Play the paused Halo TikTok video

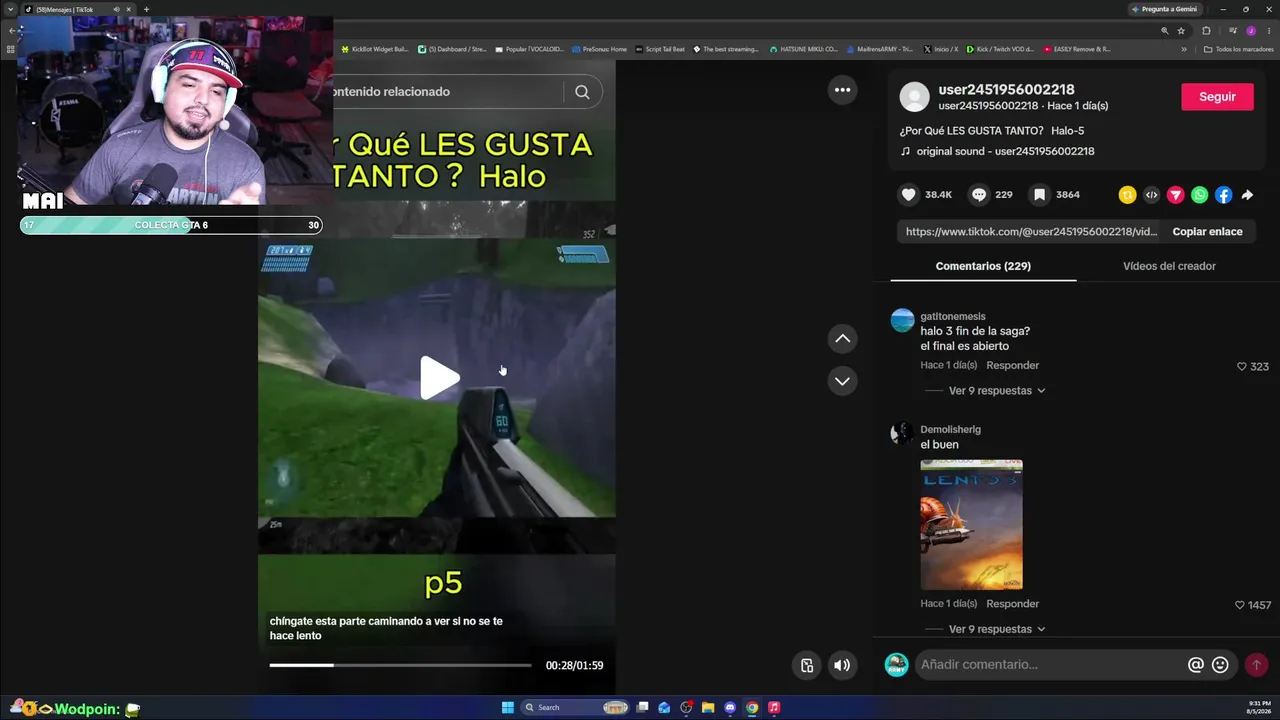coord(439,378)
